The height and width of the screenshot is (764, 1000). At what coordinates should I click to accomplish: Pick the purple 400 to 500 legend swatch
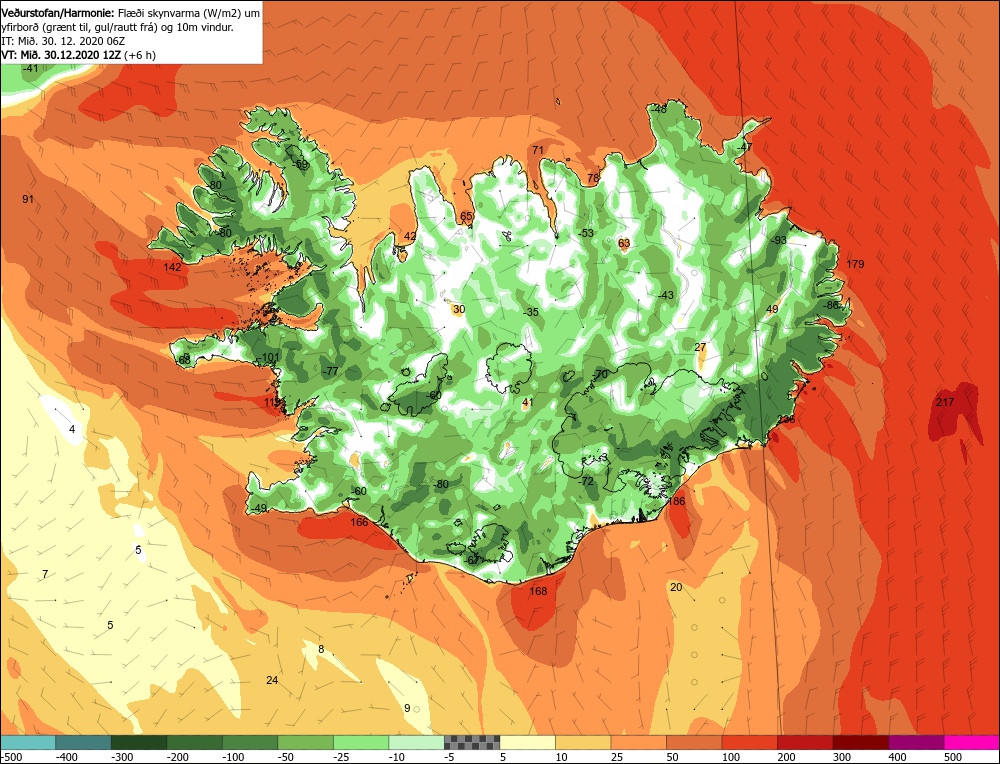pos(916,742)
